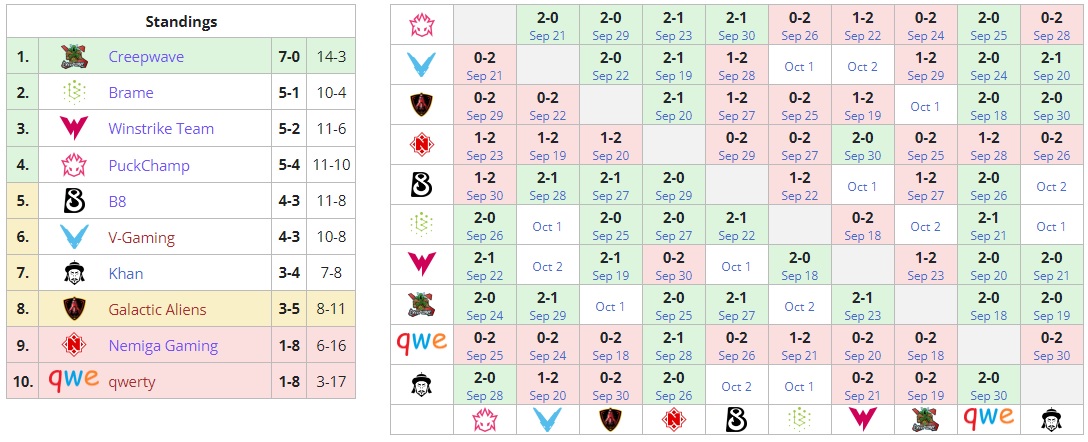Viewport: 1088px width, 442px height.
Task: Click Brame logo in crosstable's bottom row
Action: point(799,419)
